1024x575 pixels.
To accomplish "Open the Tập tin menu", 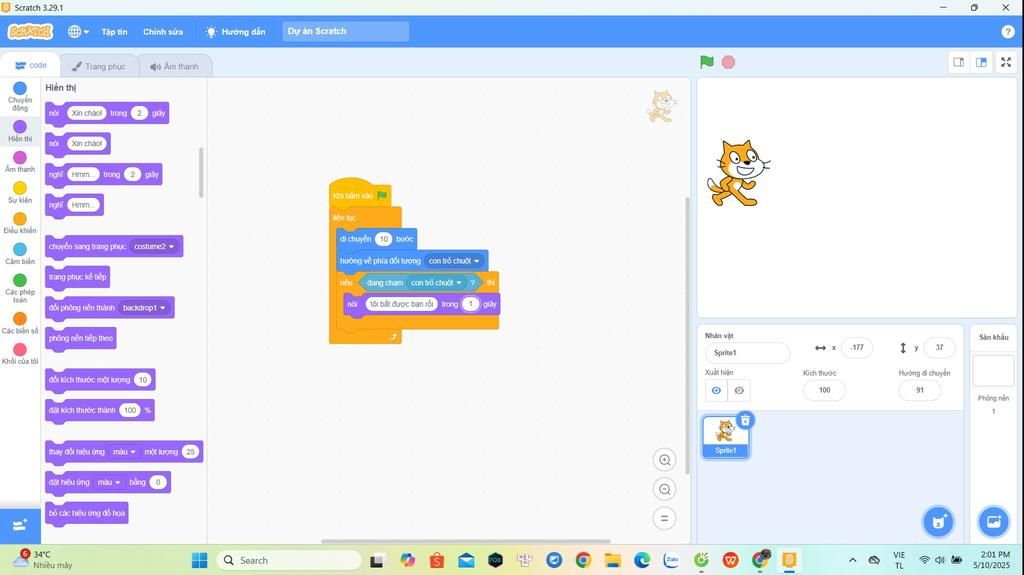I will [114, 31].
